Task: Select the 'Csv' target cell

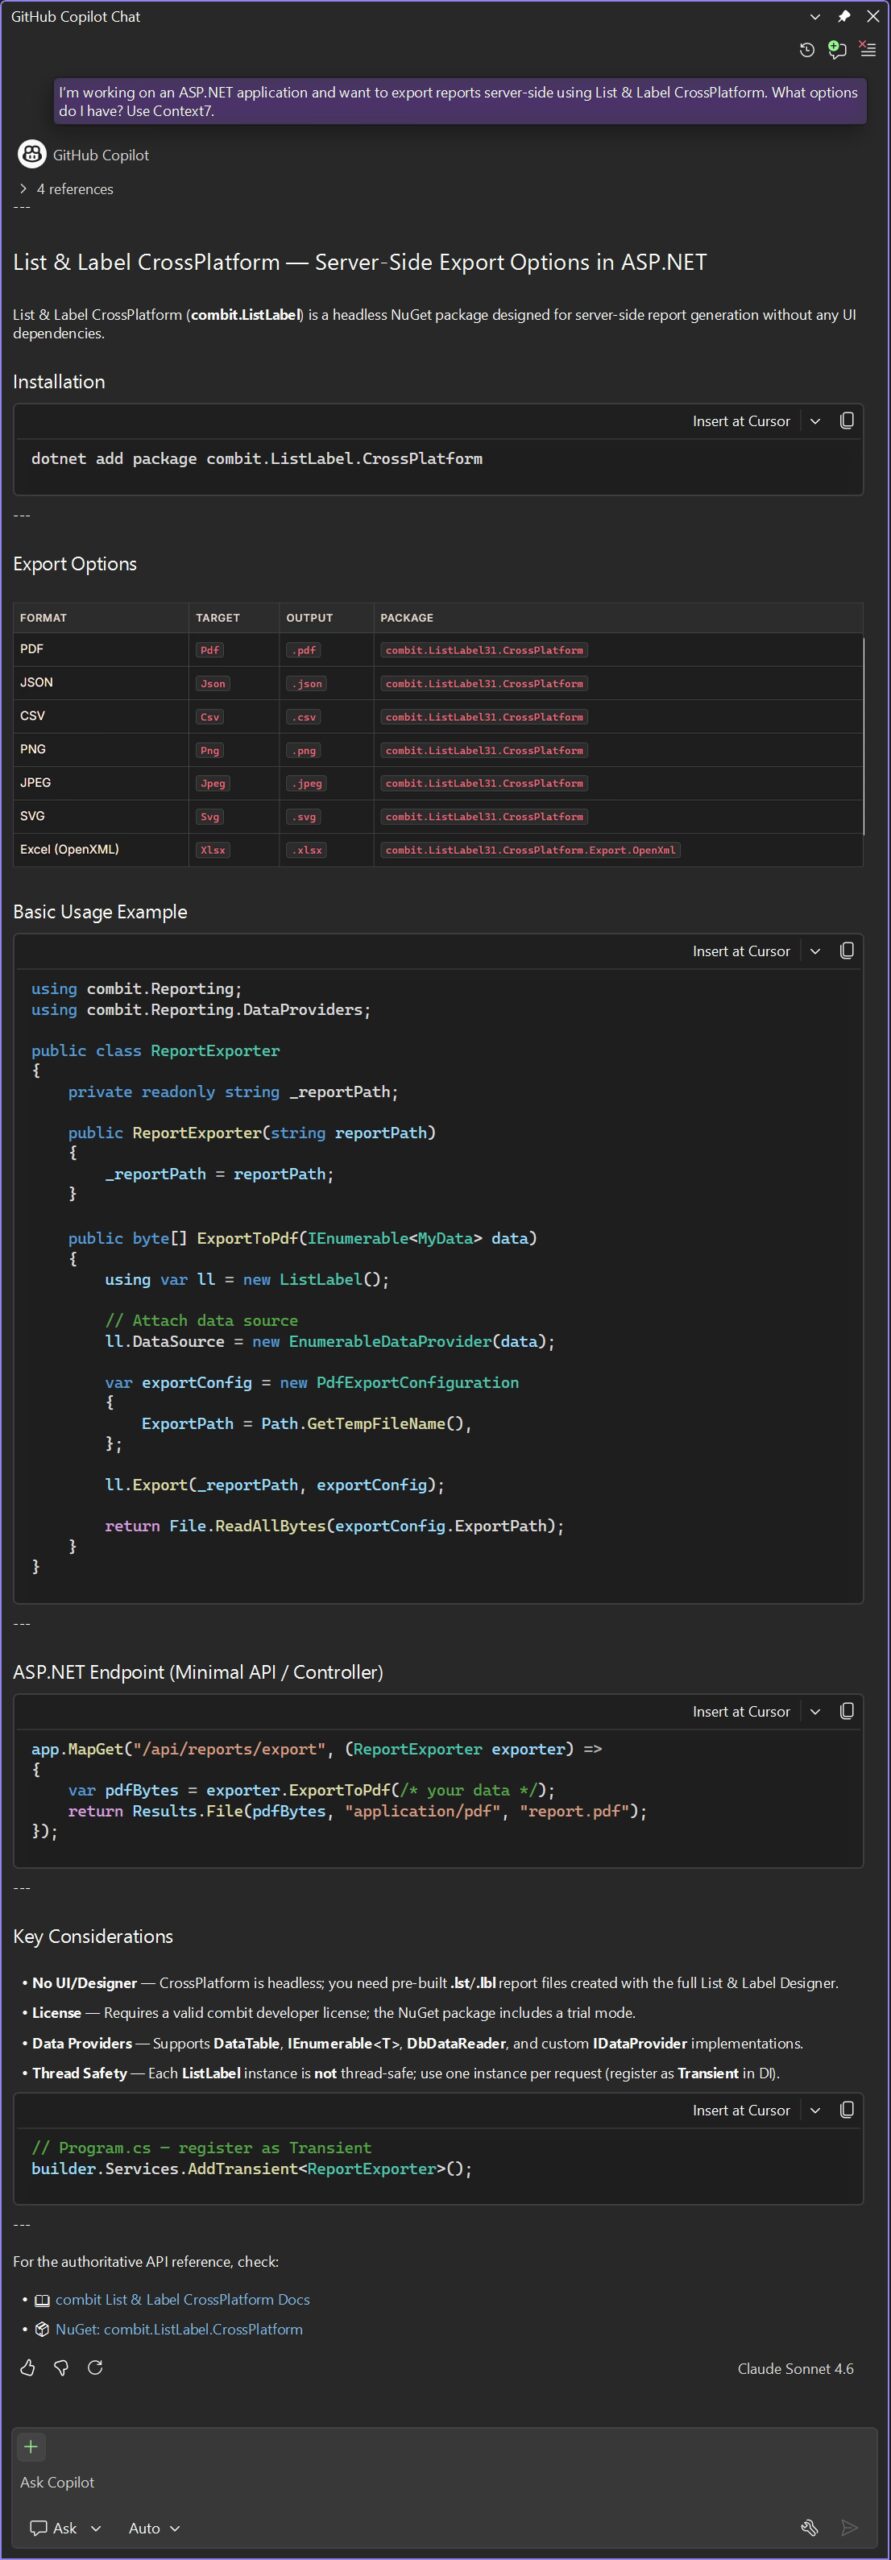Action: coord(210,717)
